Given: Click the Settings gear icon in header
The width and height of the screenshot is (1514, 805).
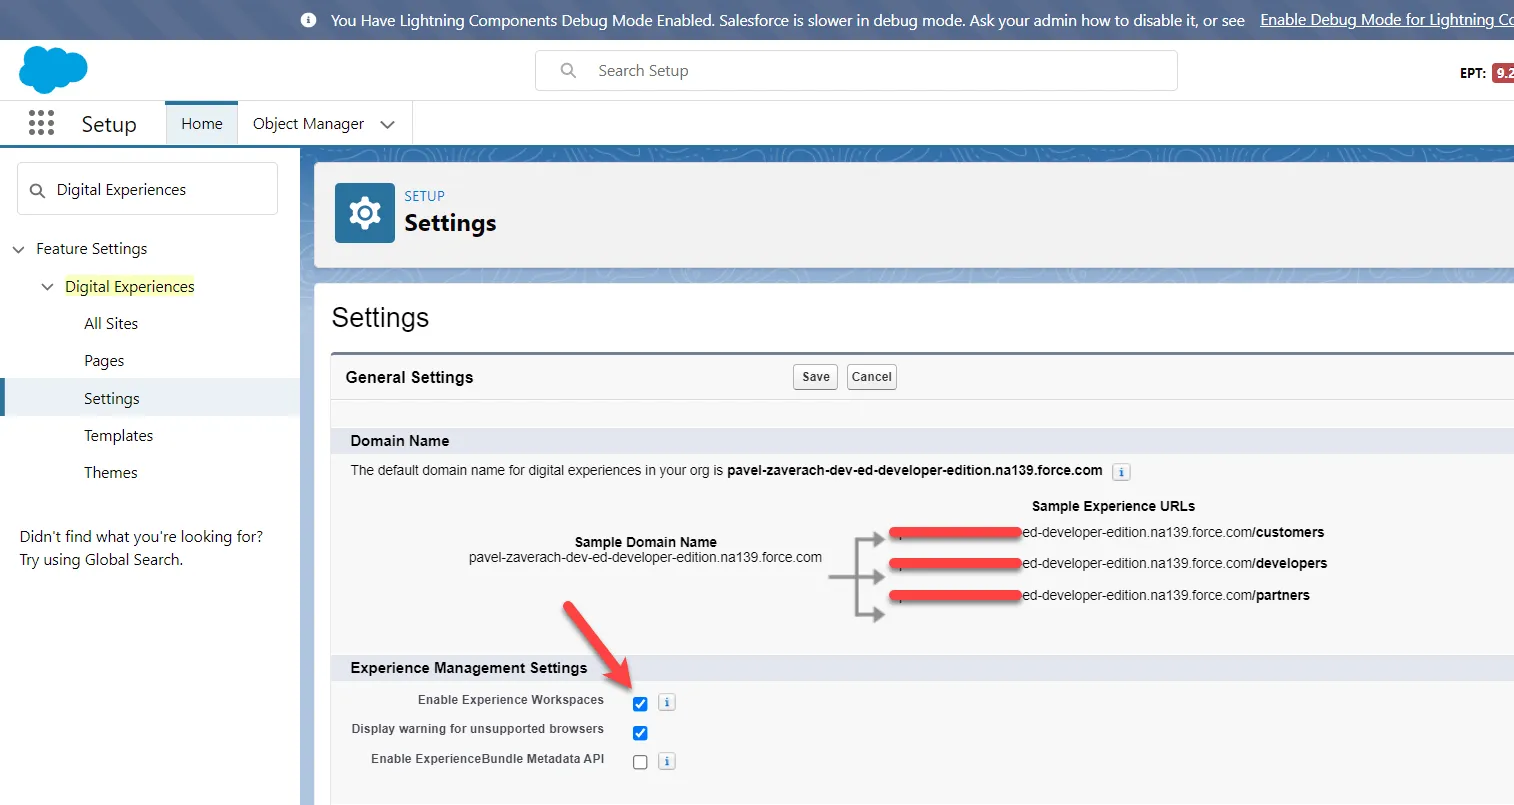Looking at the screenshot, I should pos(364,213).
